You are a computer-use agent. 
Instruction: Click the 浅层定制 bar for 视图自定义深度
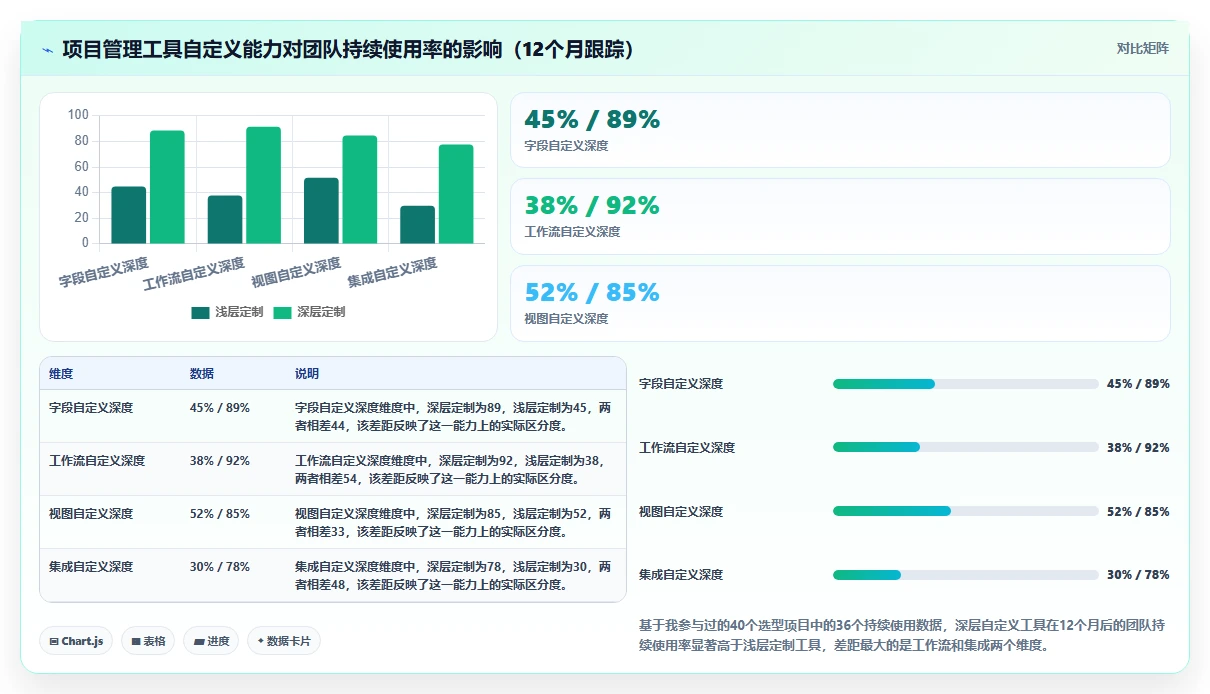pos(321,210)
